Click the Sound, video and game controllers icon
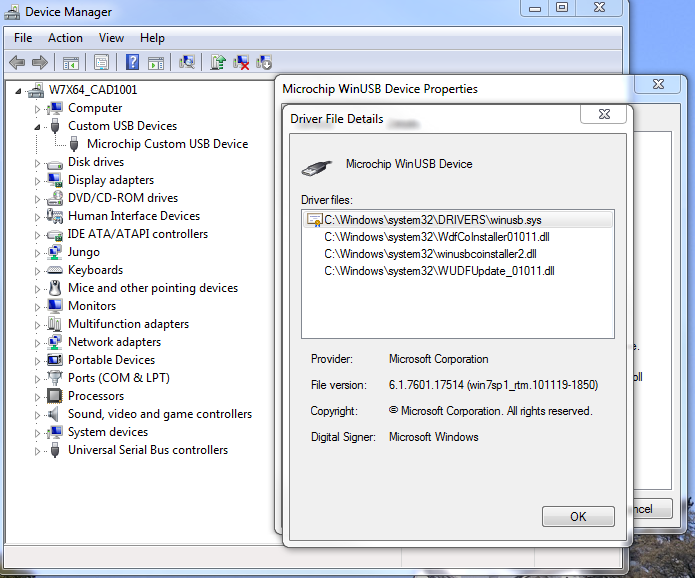The height and width of the screenshot is (578, 695). [x=54, y=414]
